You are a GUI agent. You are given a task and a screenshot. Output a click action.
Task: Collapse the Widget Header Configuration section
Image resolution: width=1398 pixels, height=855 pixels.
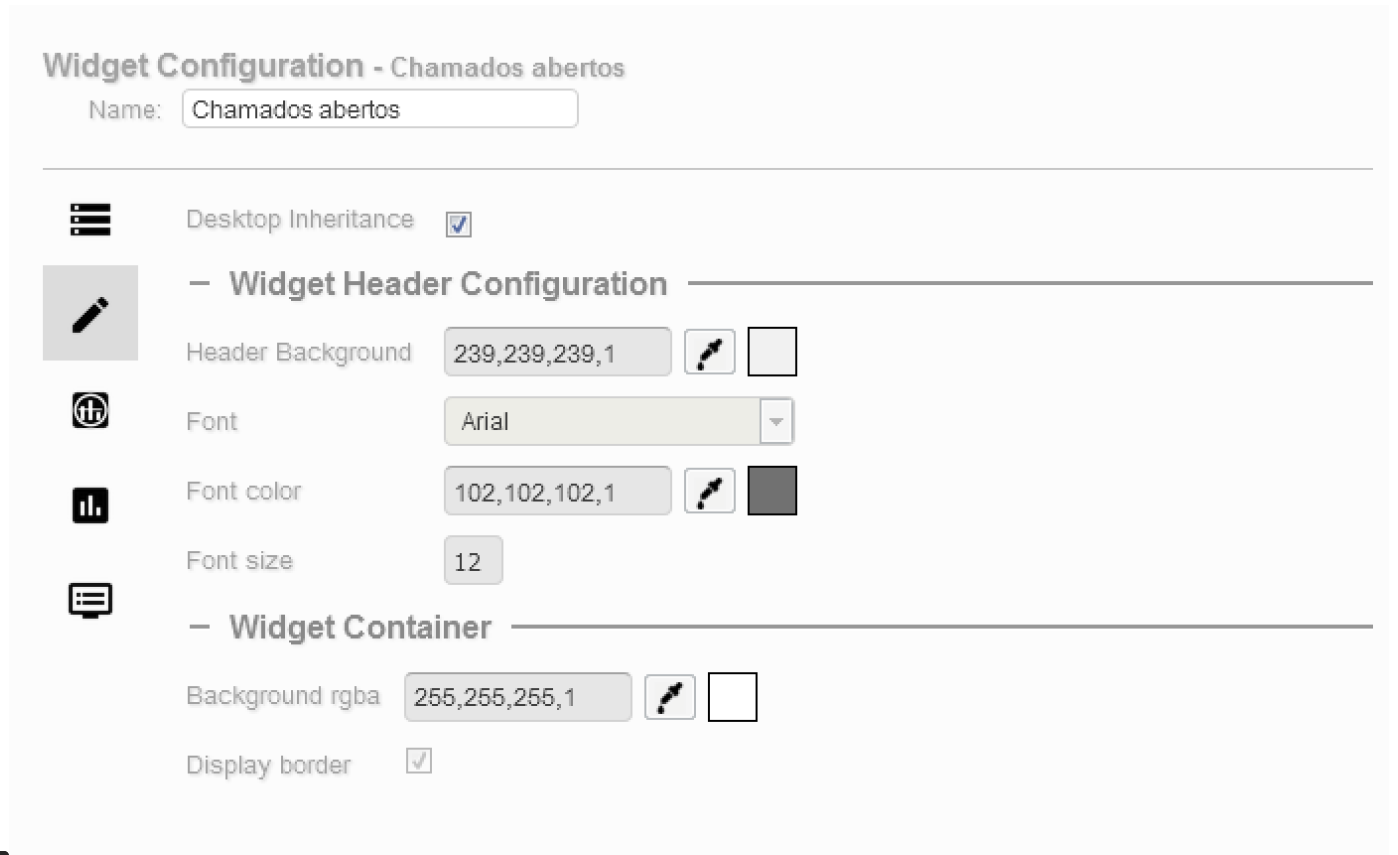200,283
